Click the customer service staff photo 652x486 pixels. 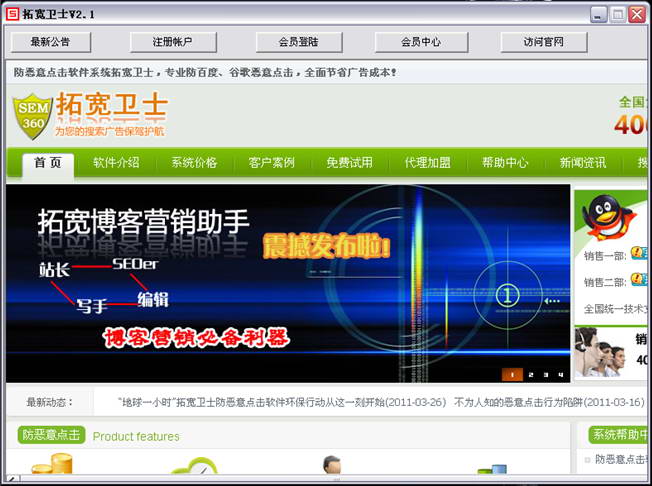click(600, 352)
